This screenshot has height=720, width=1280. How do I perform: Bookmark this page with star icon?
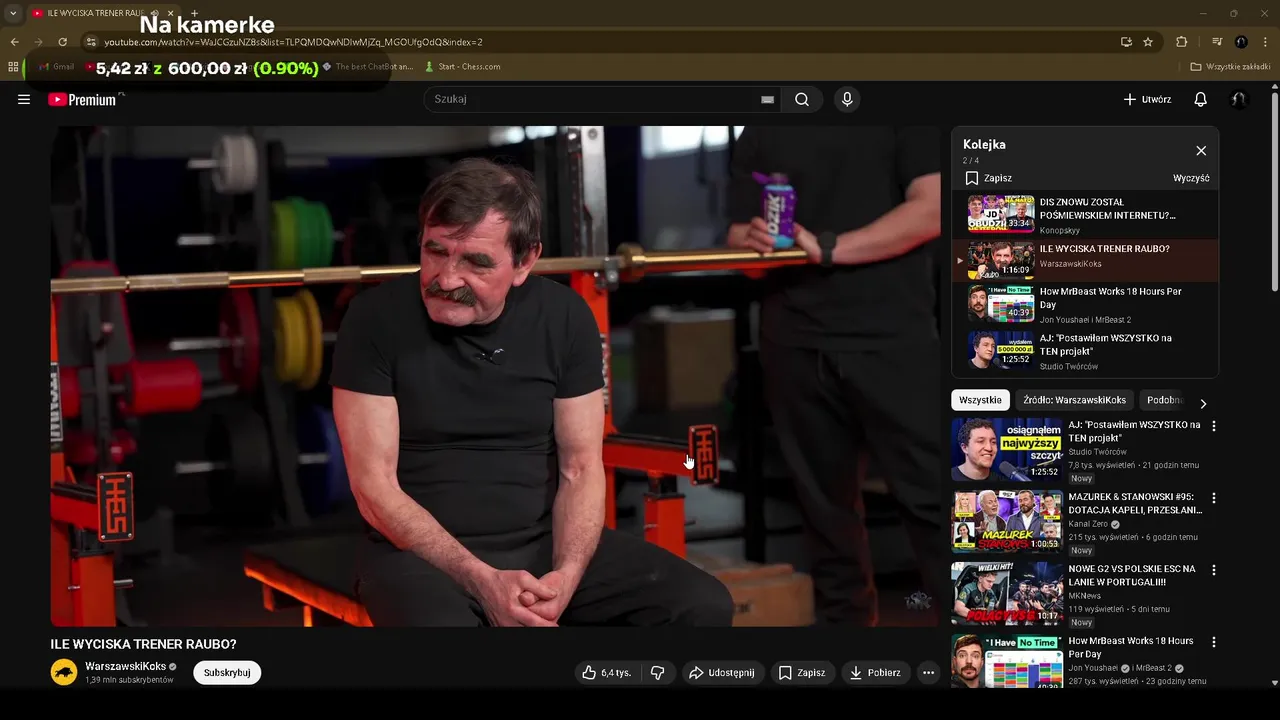point(1148,42)
